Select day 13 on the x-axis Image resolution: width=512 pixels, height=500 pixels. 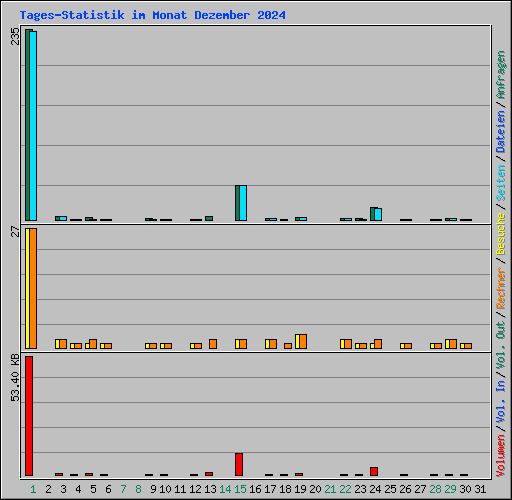(210, 489)
